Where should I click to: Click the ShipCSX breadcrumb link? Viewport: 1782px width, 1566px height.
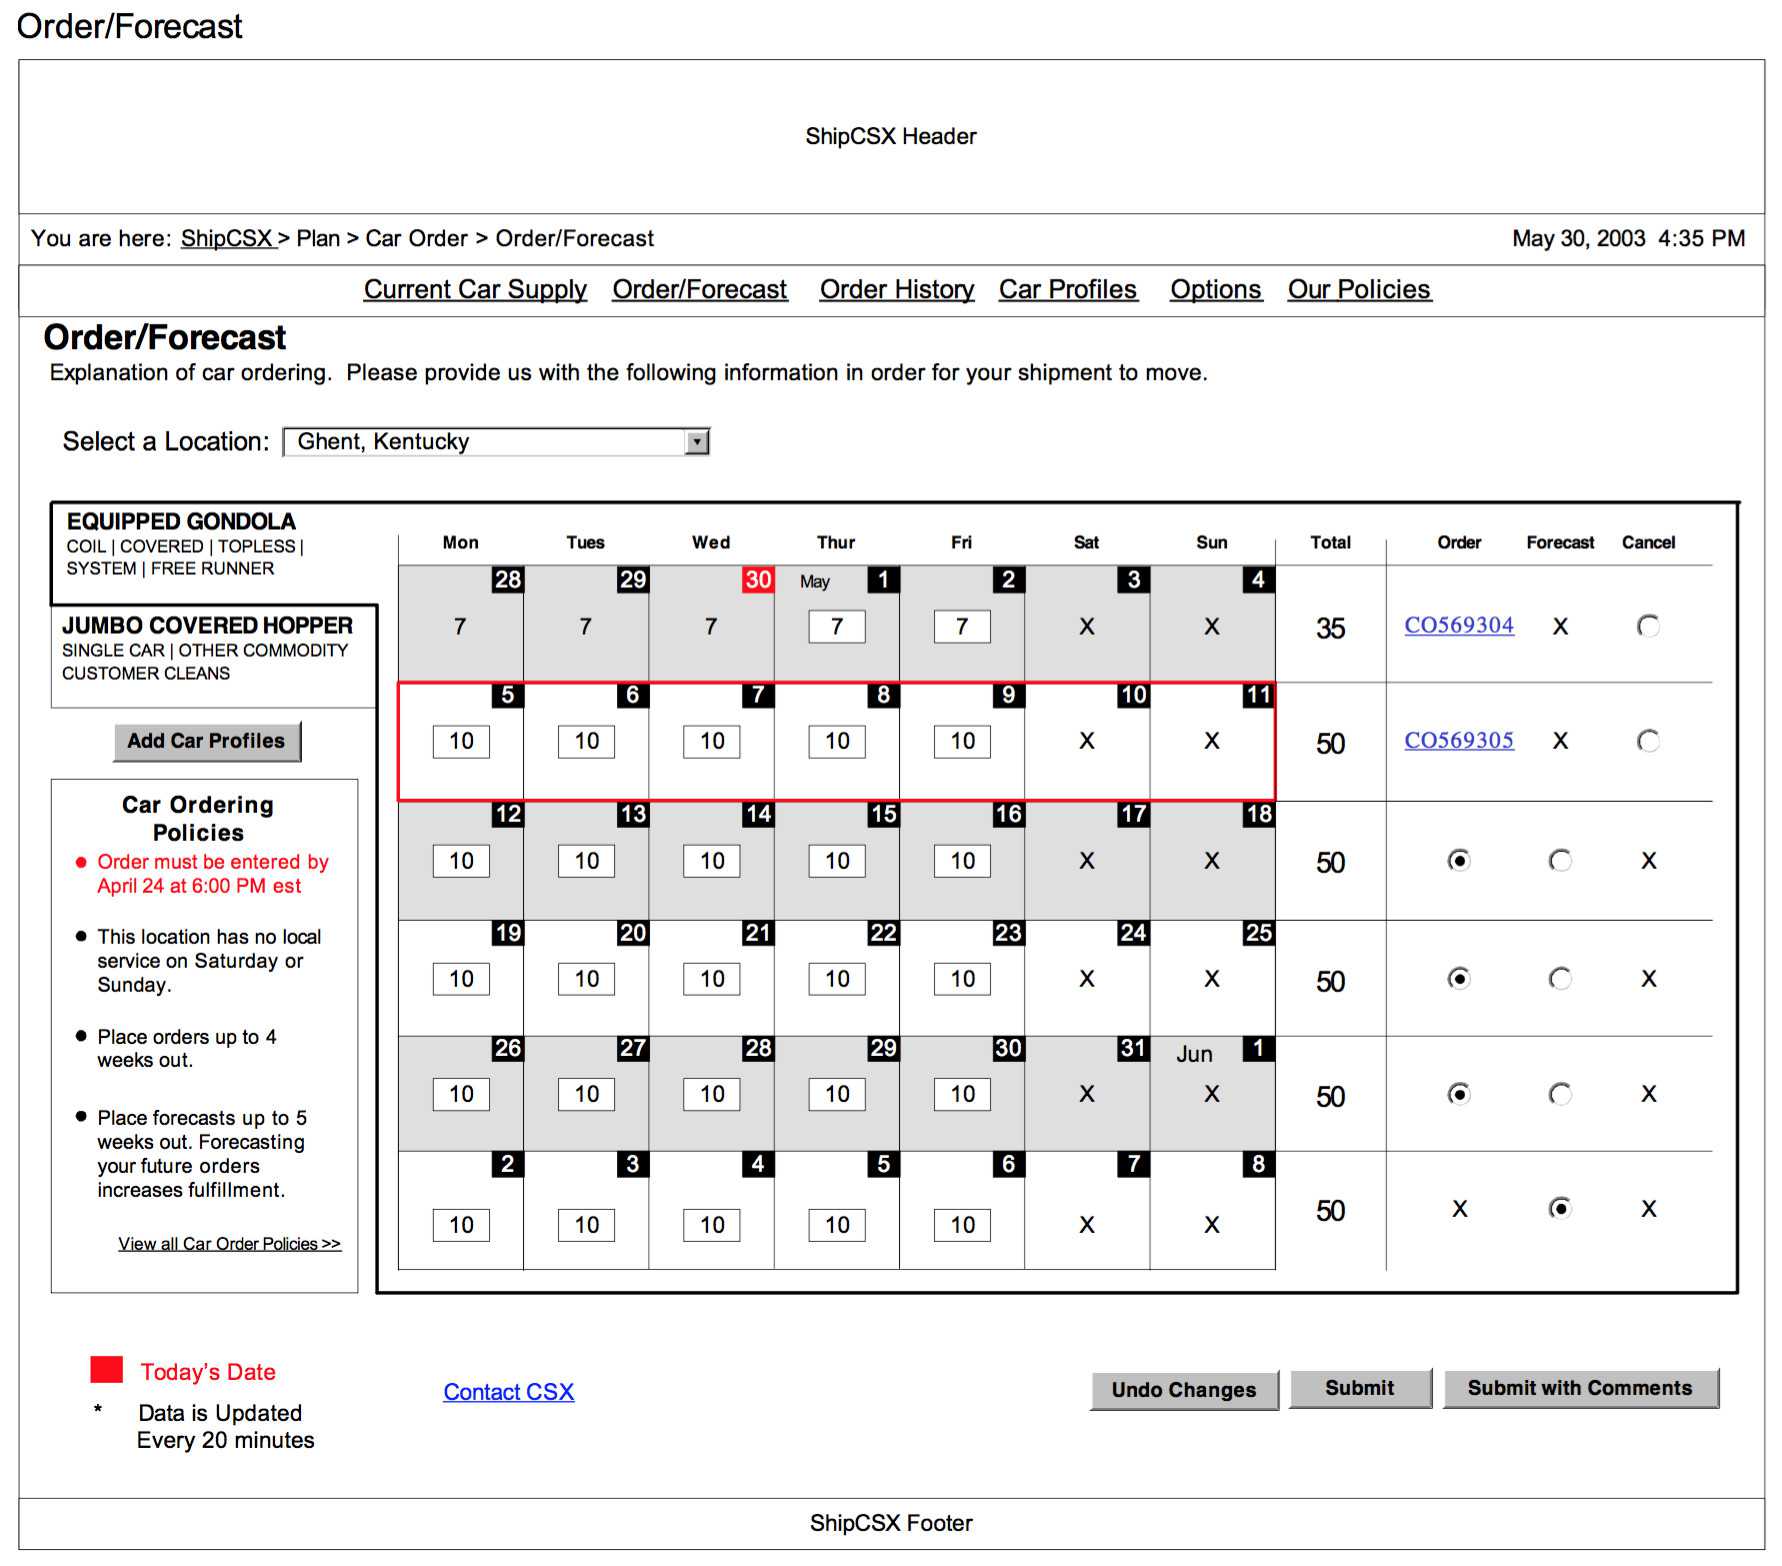[x=227, y=239]
